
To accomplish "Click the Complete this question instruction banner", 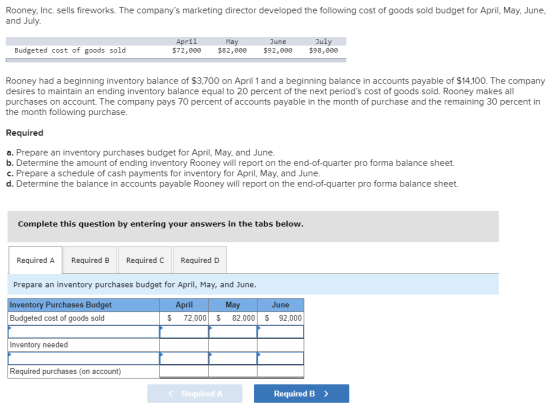I will tap(253, 226).
